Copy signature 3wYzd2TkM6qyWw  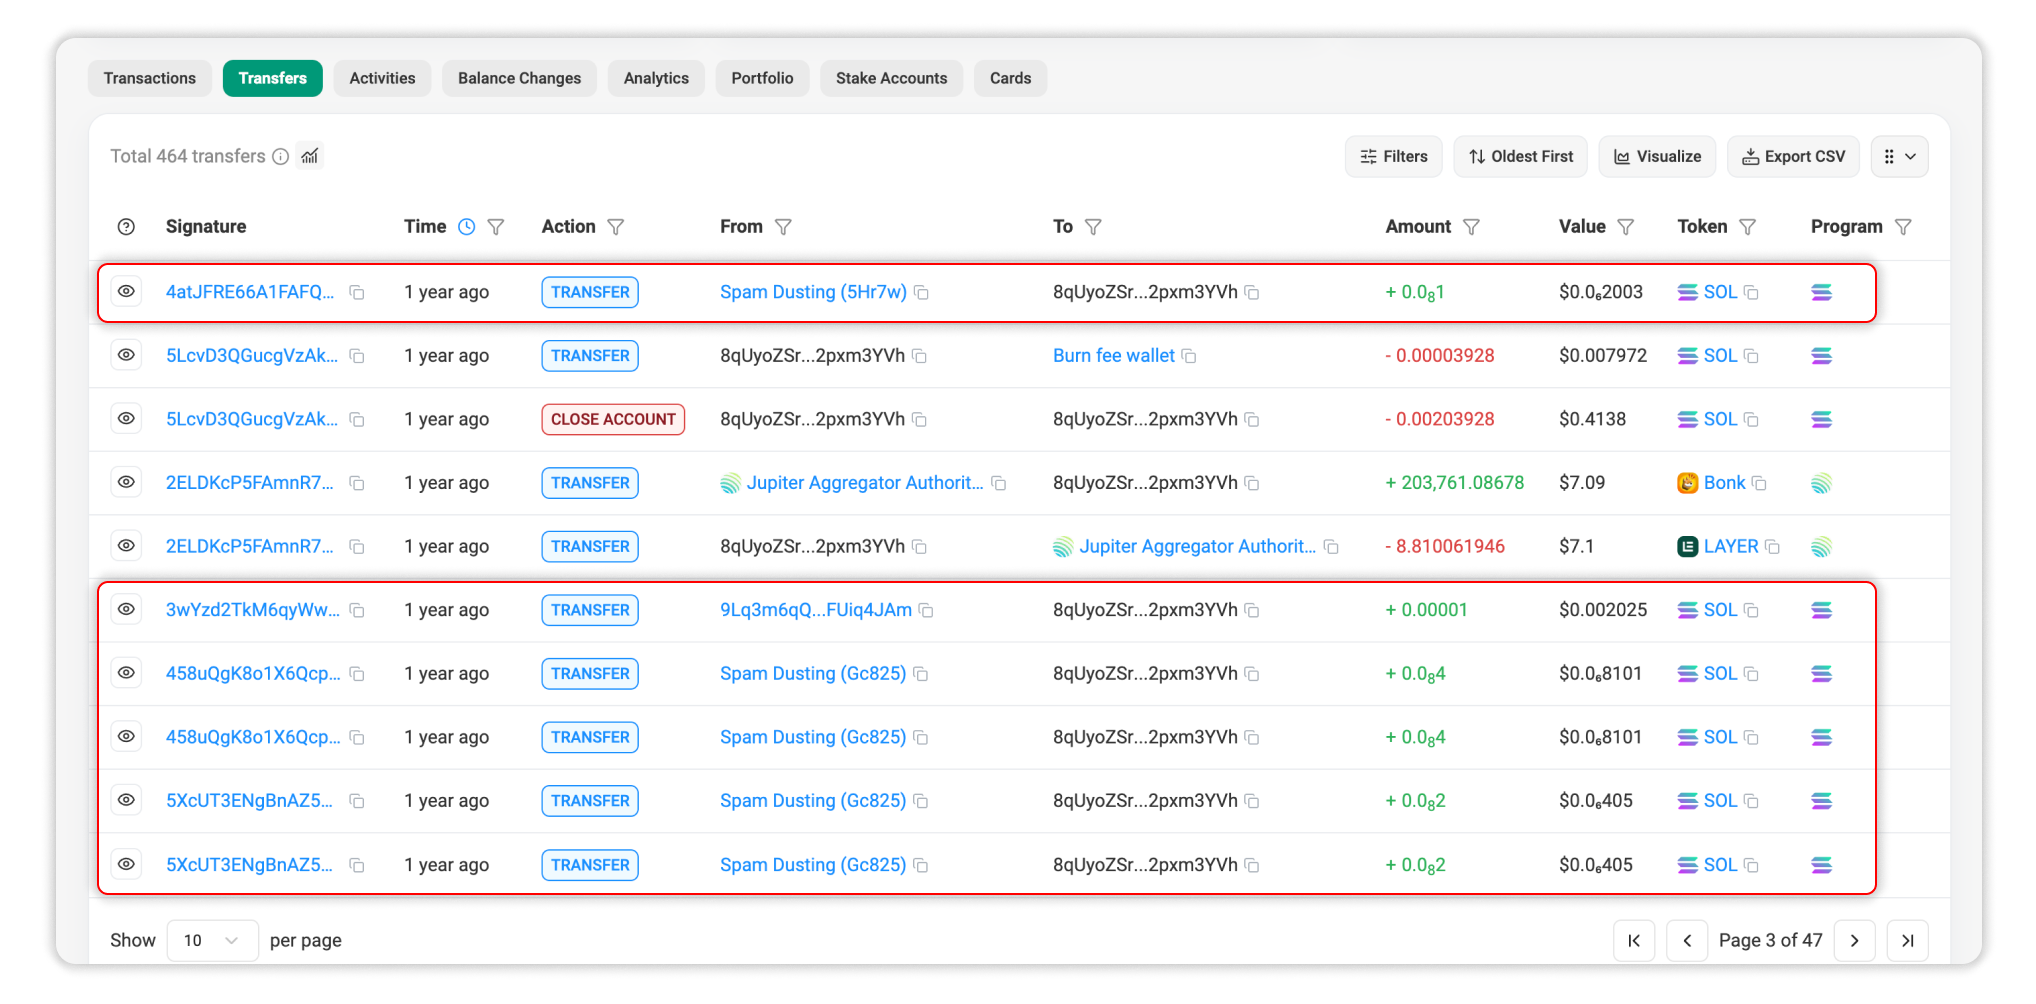(x=357, y=611)
